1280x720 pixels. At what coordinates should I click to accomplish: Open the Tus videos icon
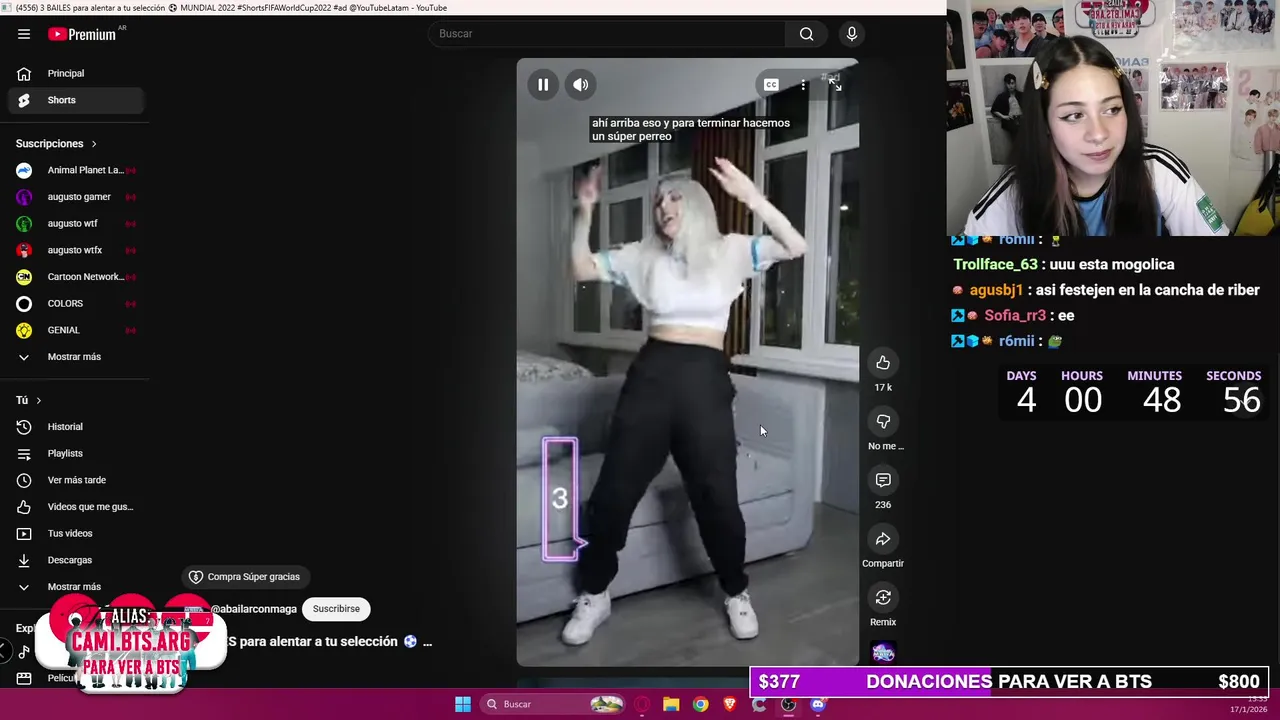click(24, 534)
